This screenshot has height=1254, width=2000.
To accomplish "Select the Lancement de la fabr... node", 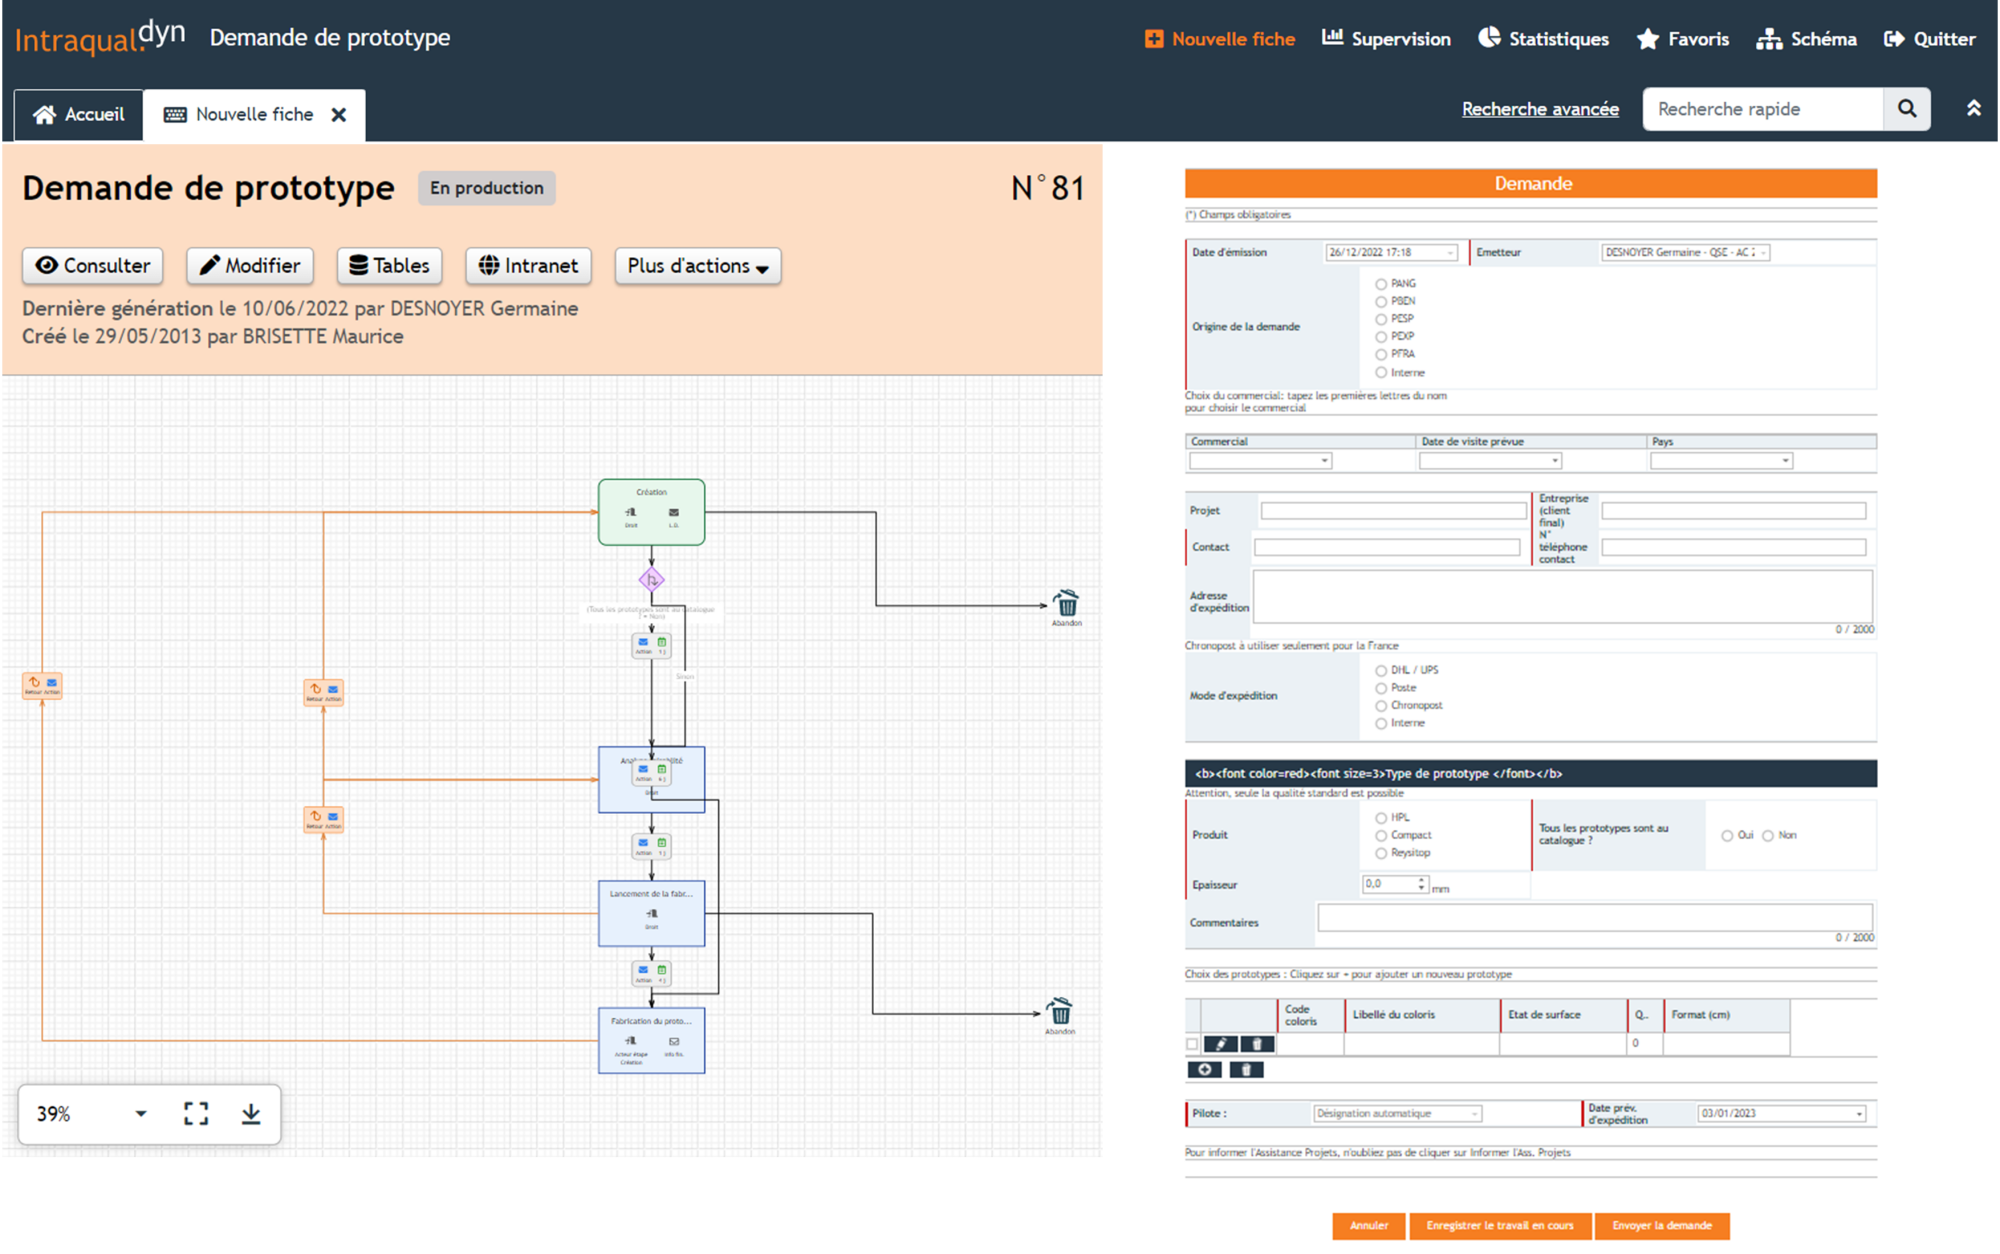I will 651,913.
